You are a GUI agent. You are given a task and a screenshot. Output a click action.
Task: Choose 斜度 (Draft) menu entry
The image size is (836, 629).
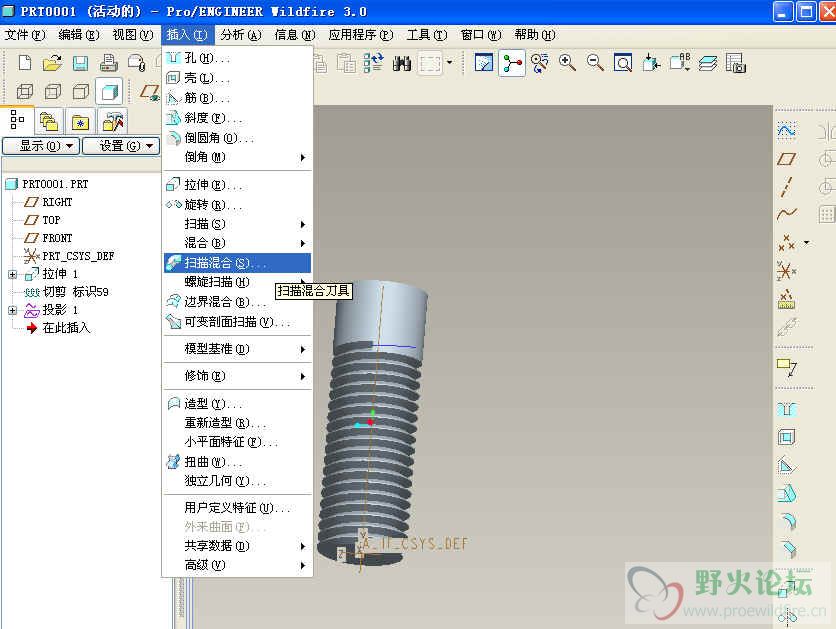pyautogui.click(x=237, y=118)
